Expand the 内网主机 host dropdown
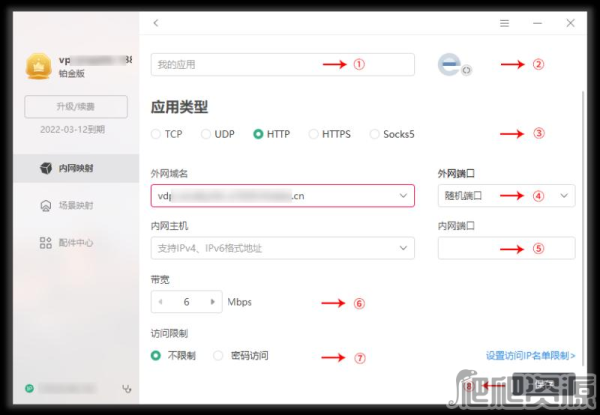The image size is (600, 415). (403, 247)
